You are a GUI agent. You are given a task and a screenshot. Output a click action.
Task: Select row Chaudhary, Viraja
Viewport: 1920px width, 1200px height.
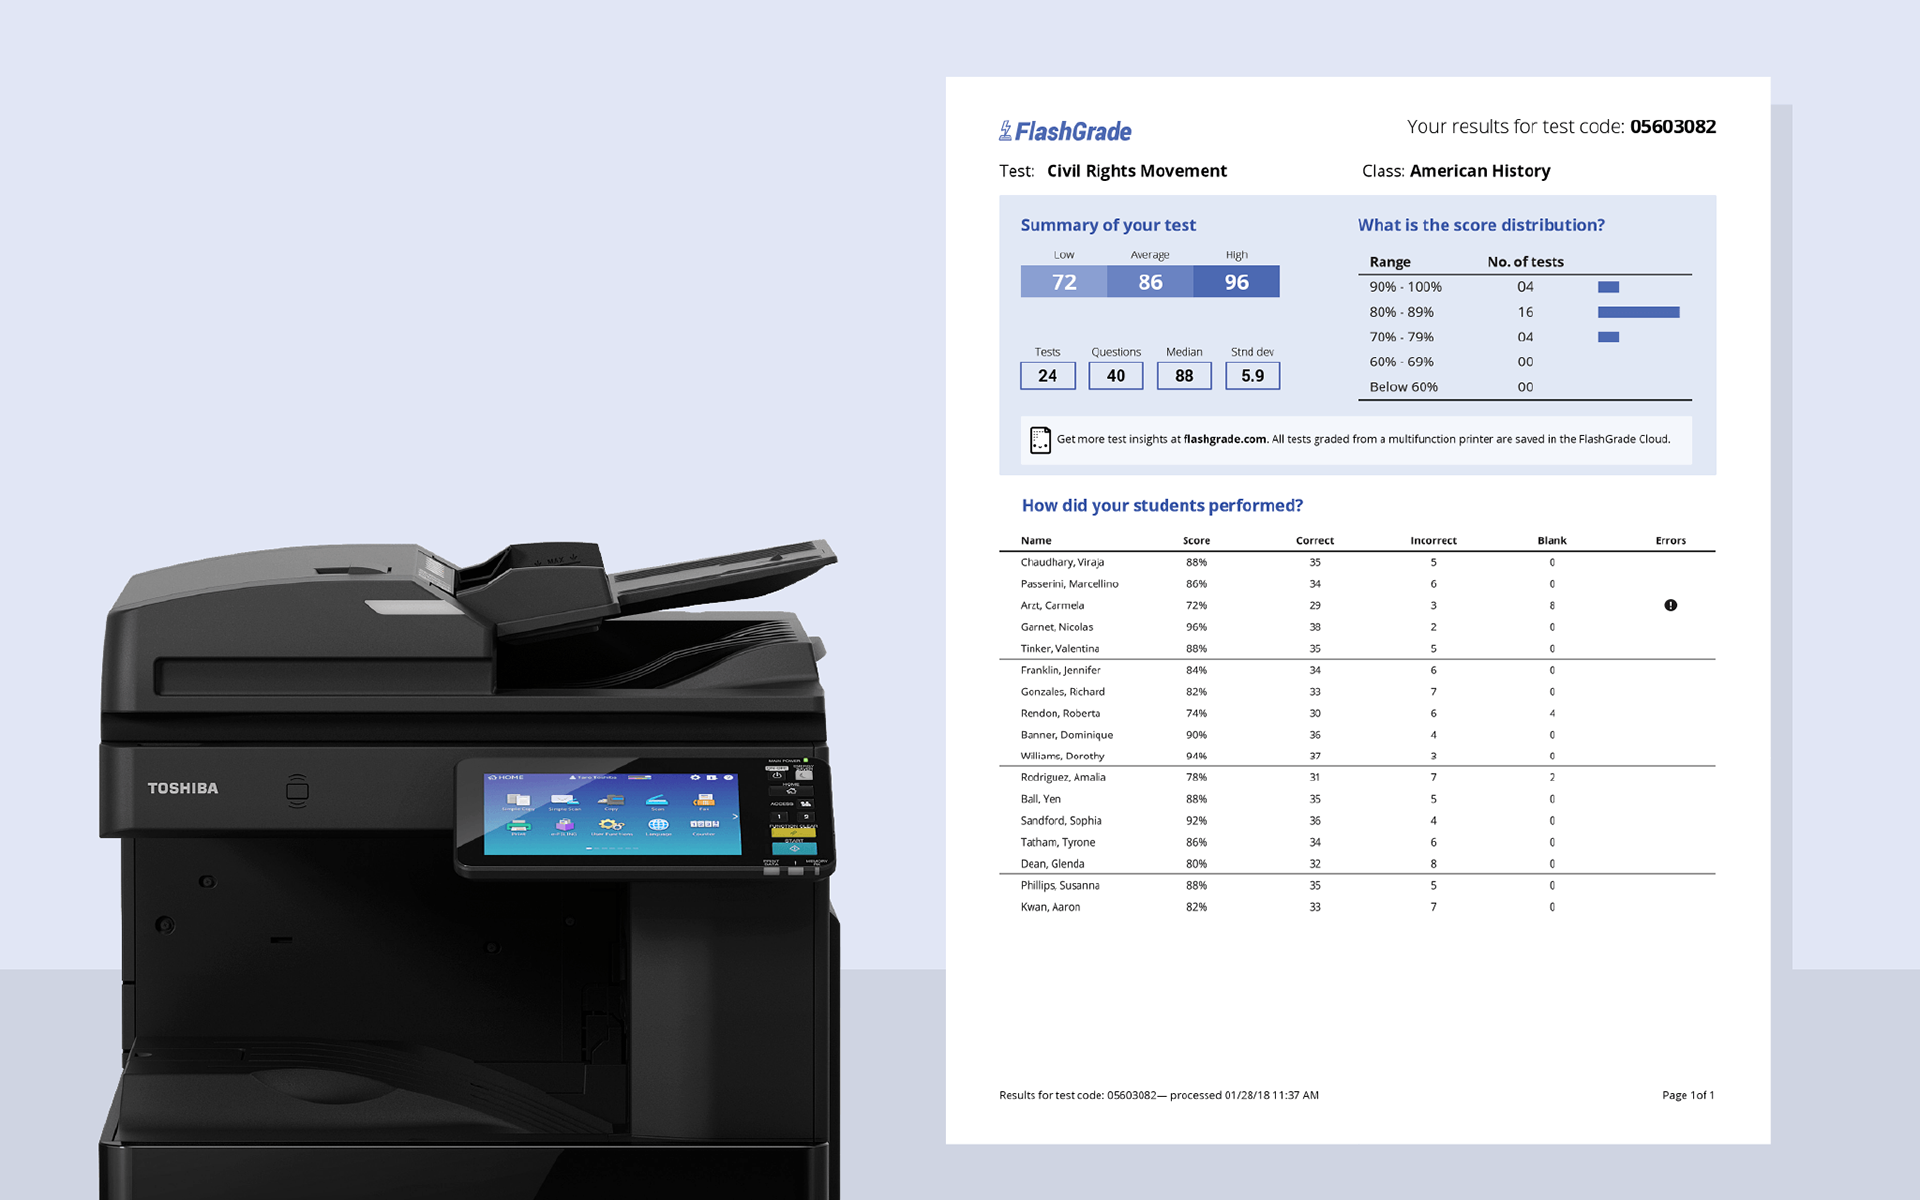[x=1357, y=562]
